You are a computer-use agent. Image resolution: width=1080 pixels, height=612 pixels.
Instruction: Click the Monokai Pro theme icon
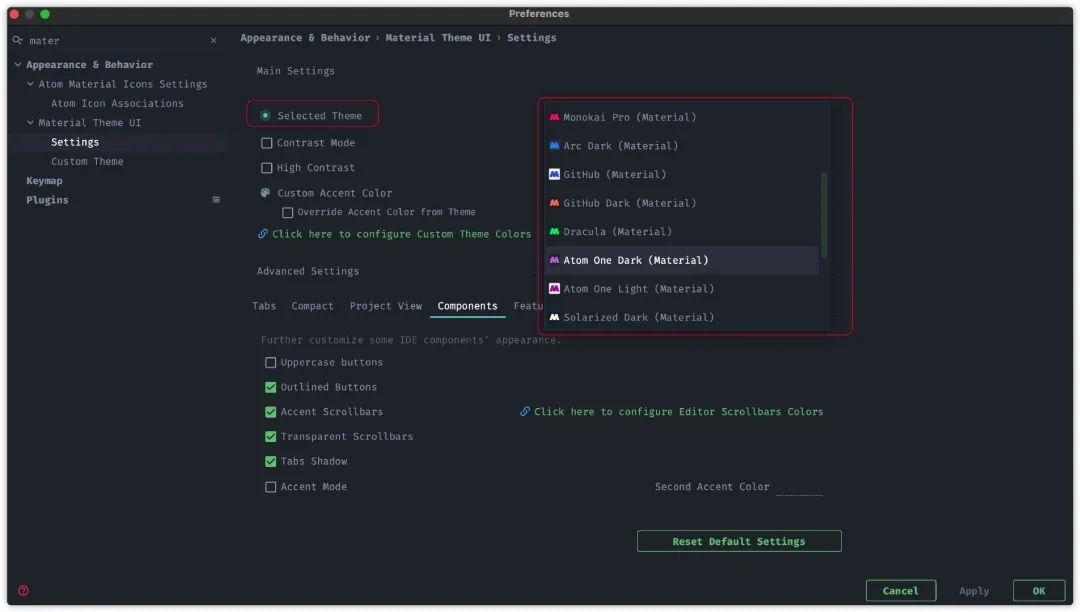tap(554, 117)
